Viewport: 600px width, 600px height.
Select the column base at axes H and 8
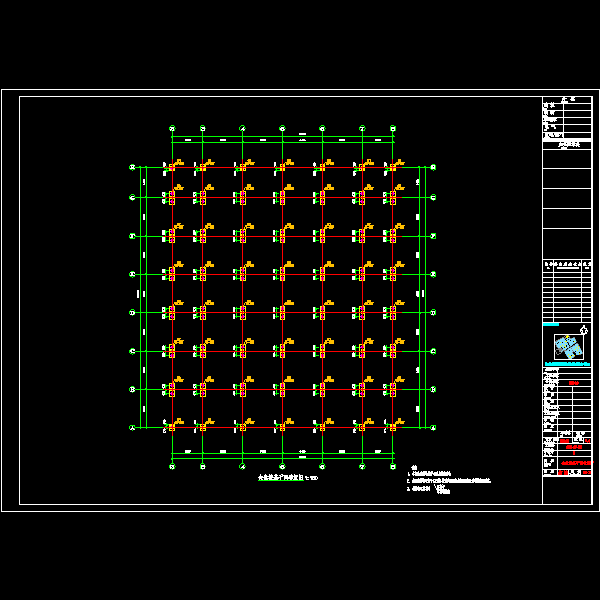click(393, 168)
